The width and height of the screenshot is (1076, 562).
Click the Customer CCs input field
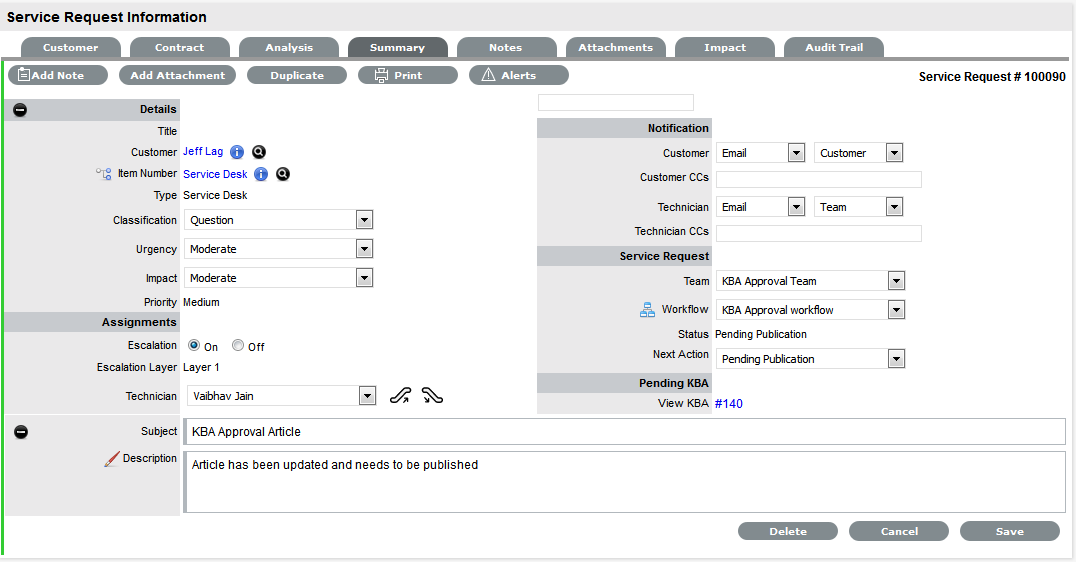pos(818,180)
